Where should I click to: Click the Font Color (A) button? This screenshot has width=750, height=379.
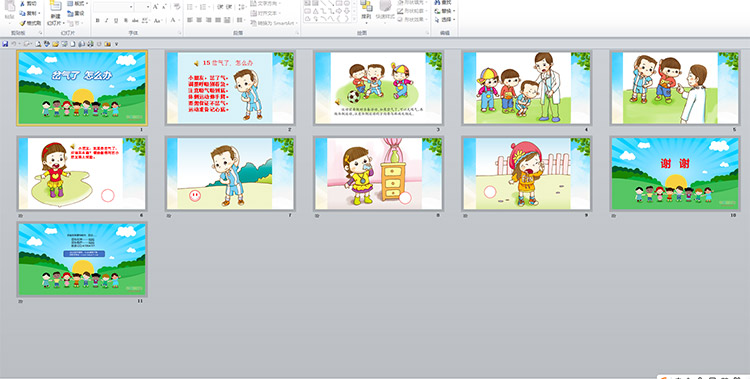click(x=173, y=20)
